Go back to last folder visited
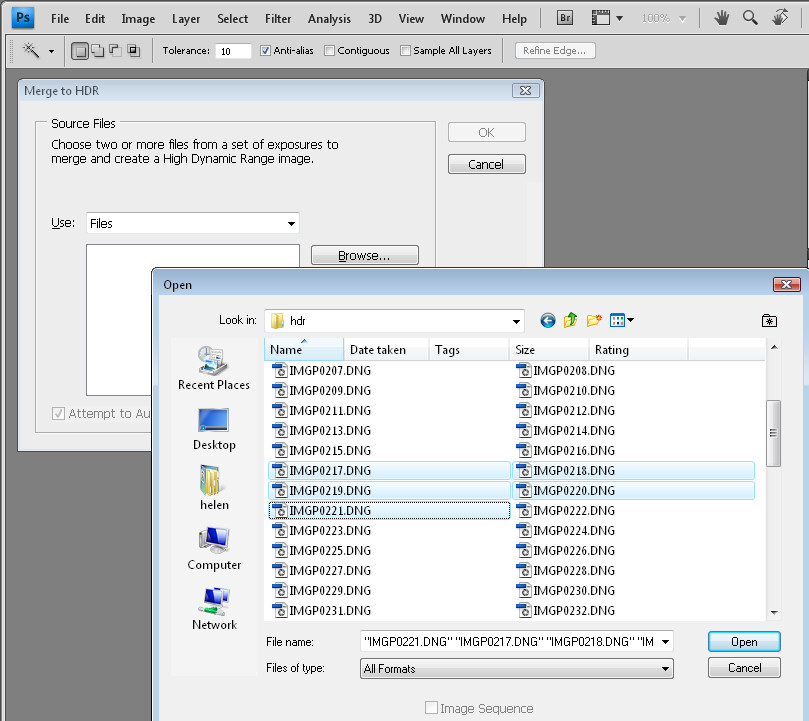 click(548, 321)
